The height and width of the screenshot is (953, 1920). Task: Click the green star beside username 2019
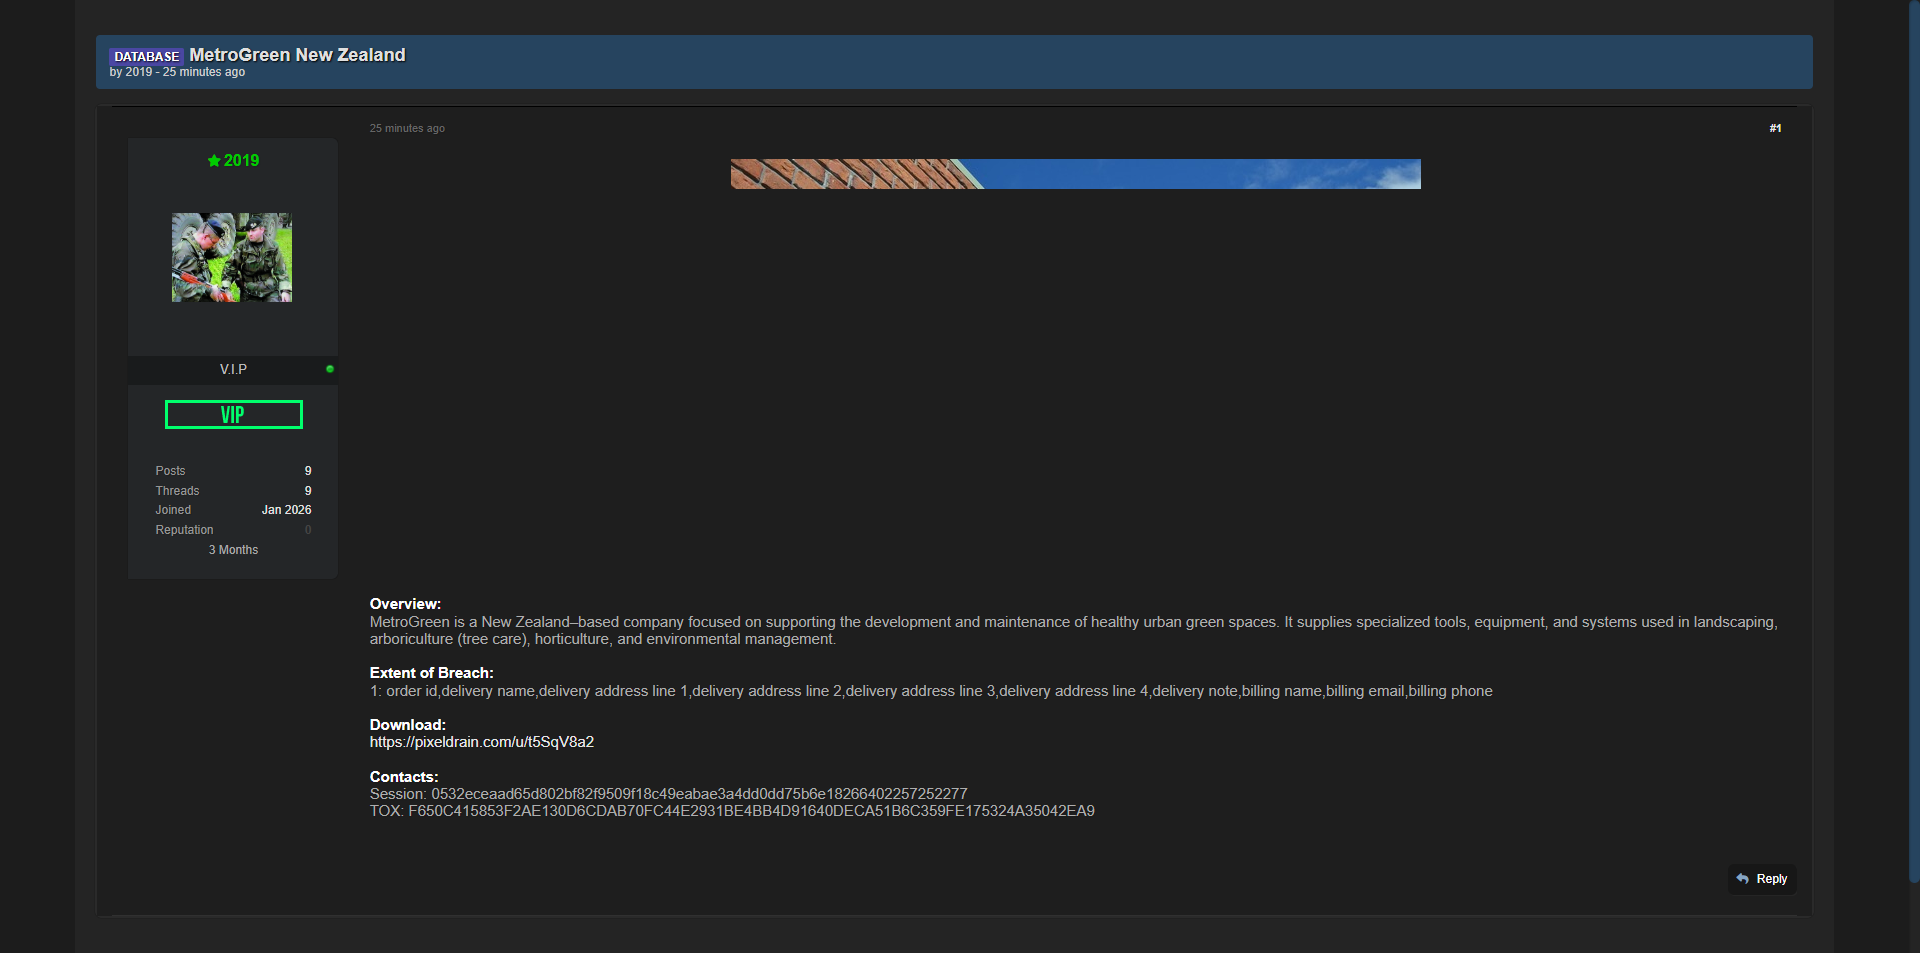[x=214, y=161]
